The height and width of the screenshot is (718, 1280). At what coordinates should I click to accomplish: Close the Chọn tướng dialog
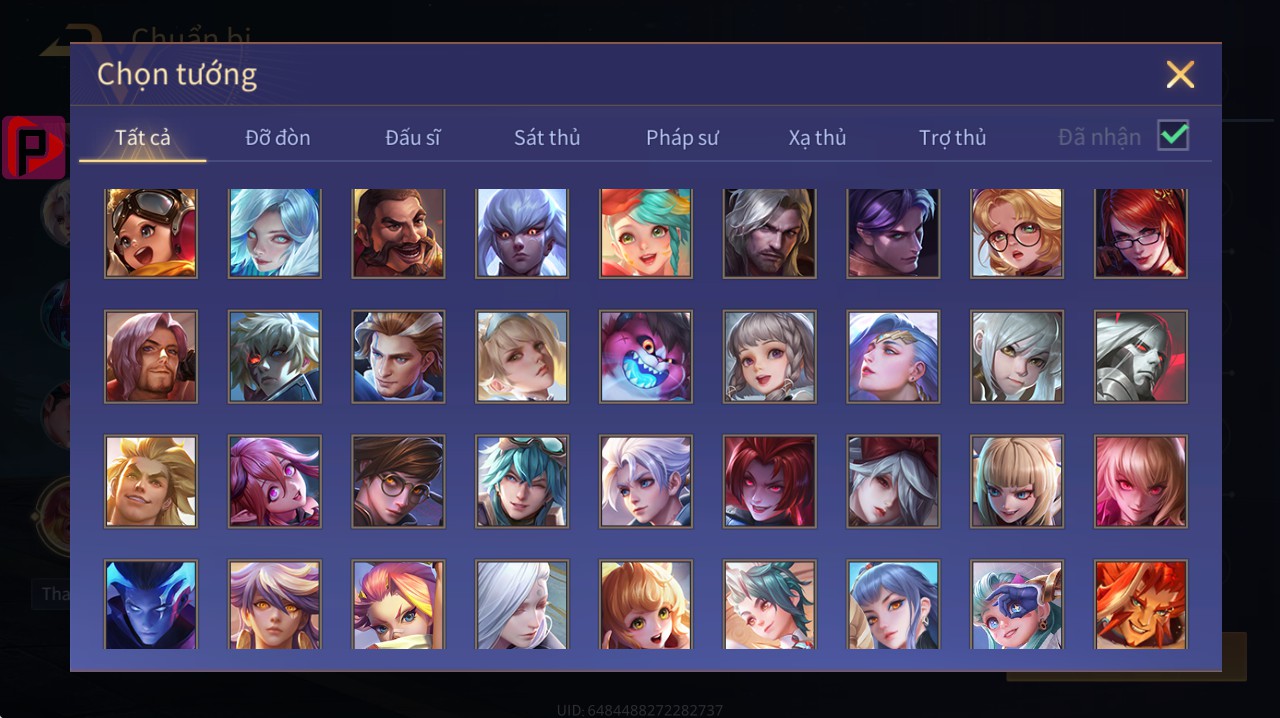coord(1180,75)
